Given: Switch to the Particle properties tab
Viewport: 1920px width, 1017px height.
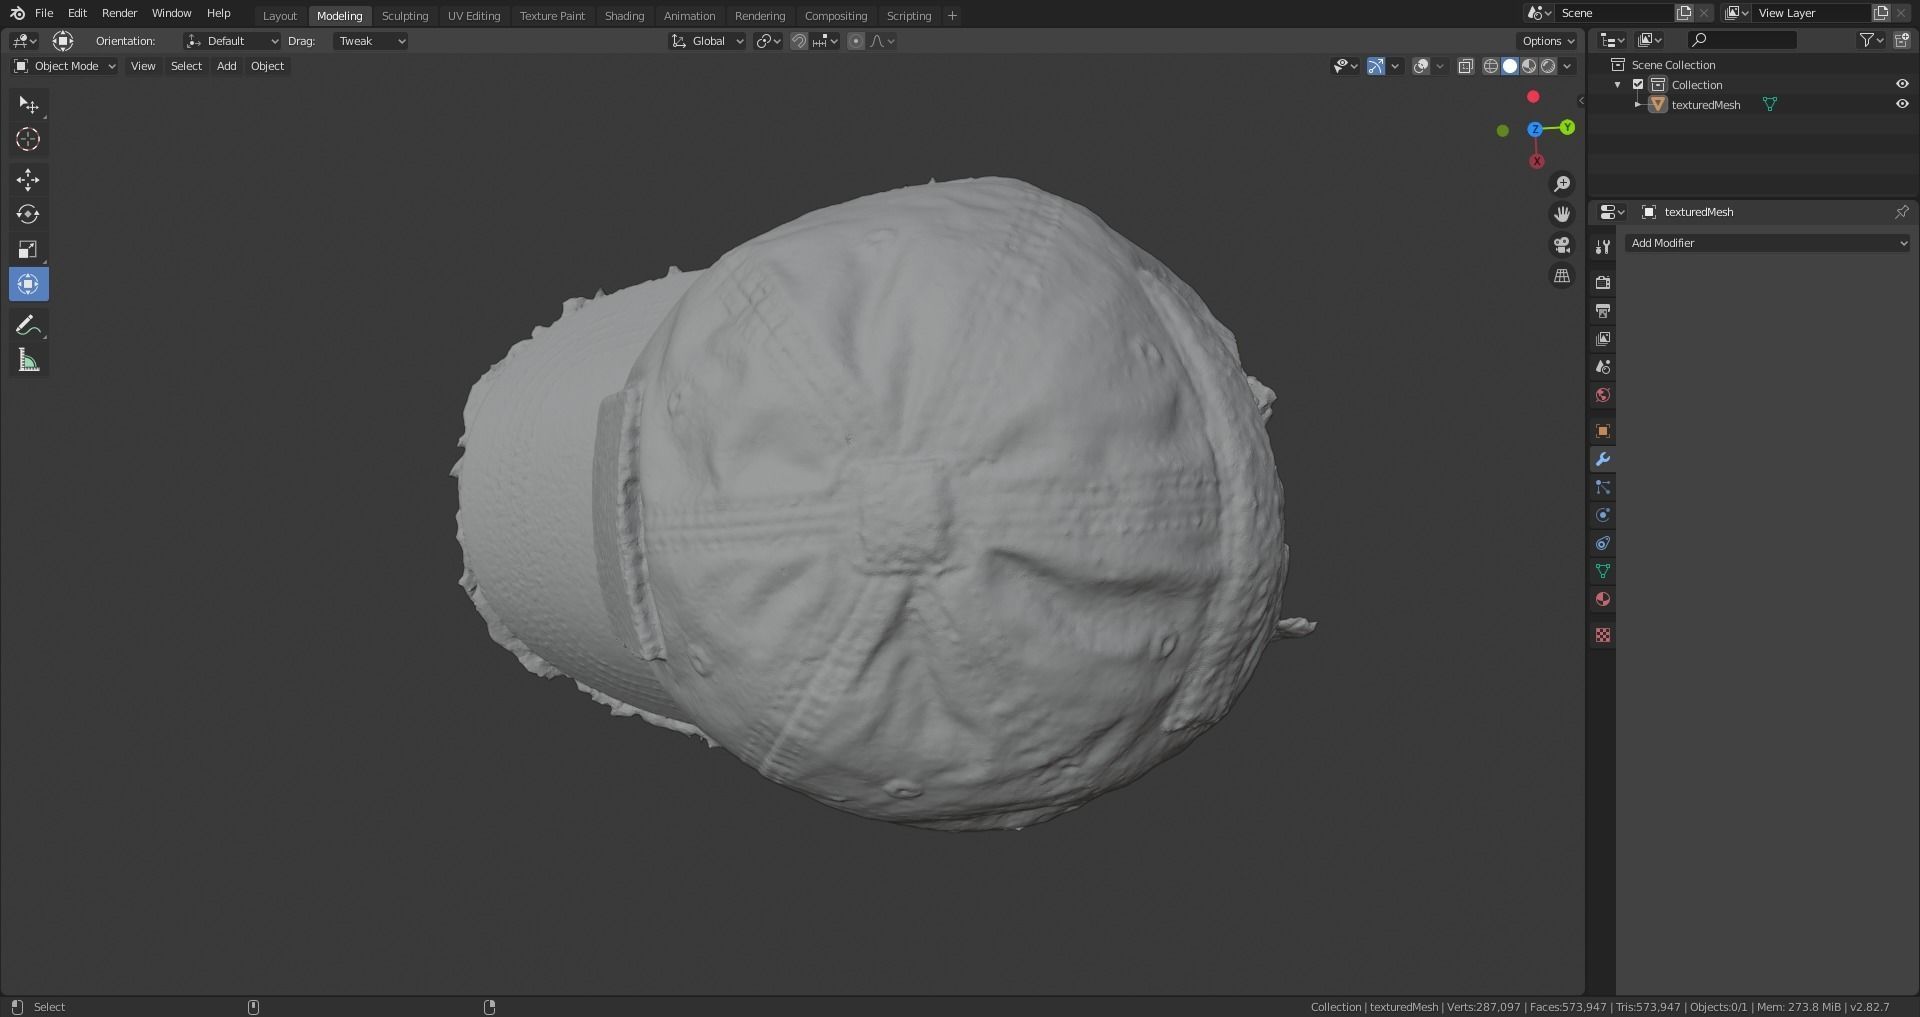Looking at the screenshot, I should 1603,487.
